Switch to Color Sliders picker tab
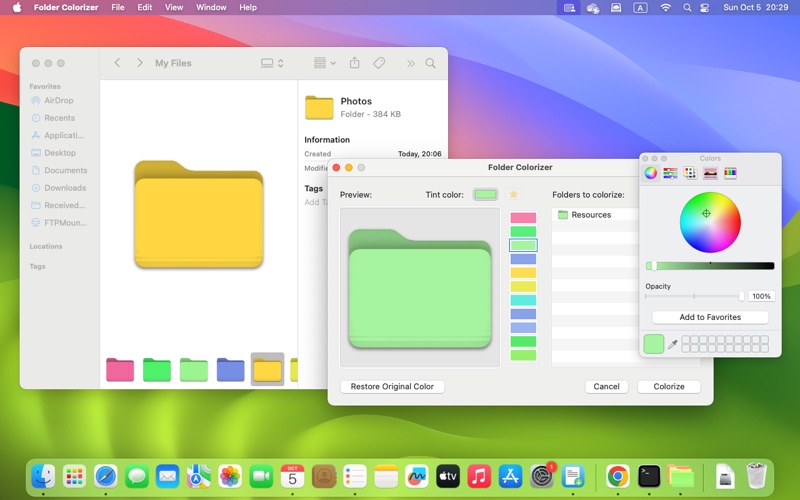 click(x=670, y=173)
